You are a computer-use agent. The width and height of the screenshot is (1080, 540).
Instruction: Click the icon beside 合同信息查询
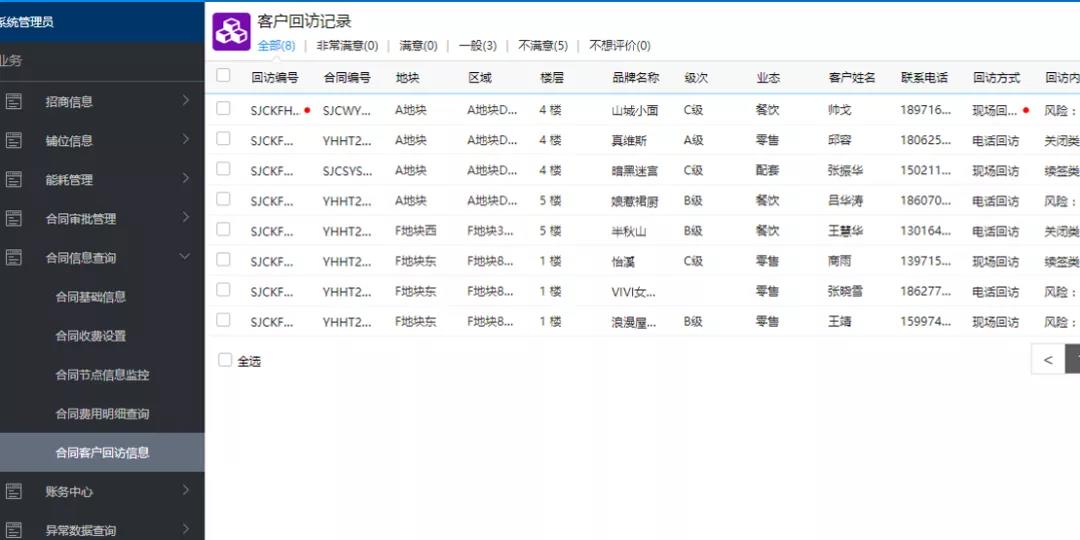13,258
